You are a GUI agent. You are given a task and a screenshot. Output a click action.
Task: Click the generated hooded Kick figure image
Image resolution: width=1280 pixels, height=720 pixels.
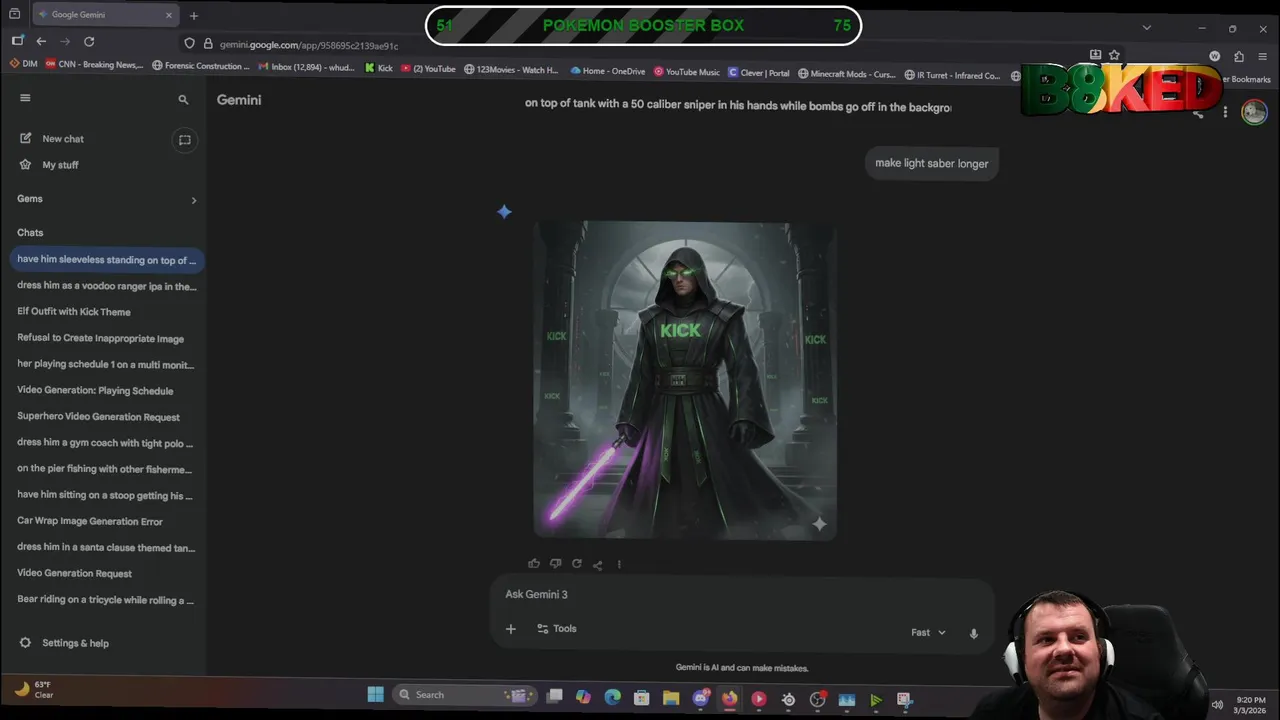[x=685, y=380]
